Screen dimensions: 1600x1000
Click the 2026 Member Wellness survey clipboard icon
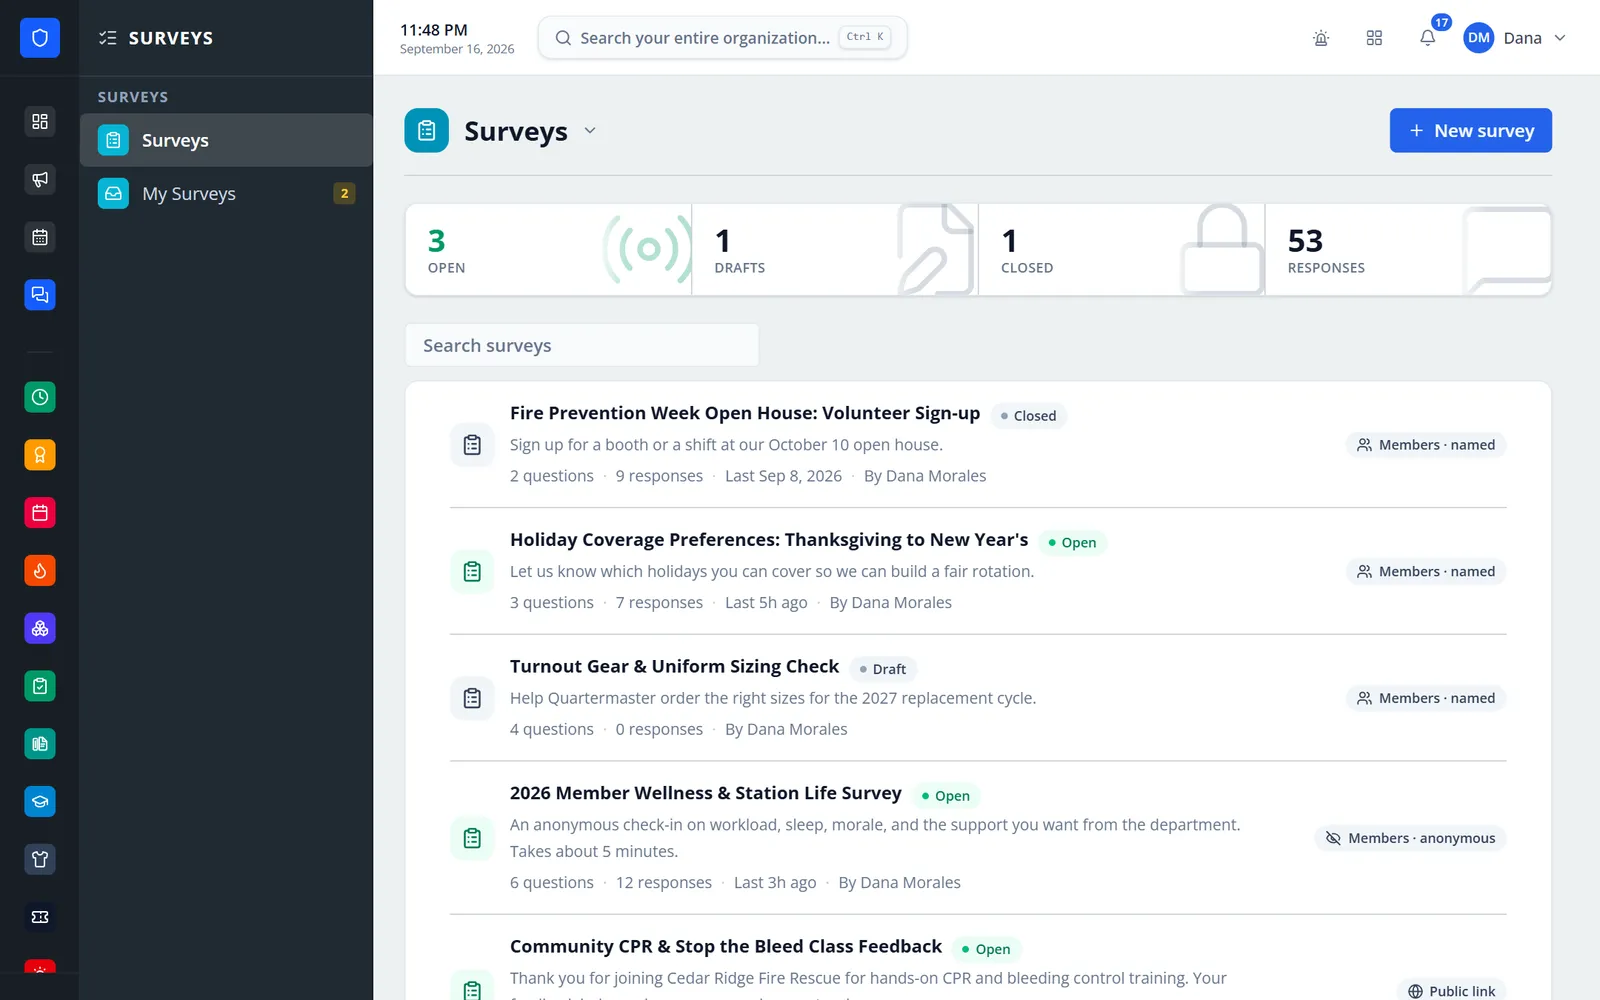473,838
